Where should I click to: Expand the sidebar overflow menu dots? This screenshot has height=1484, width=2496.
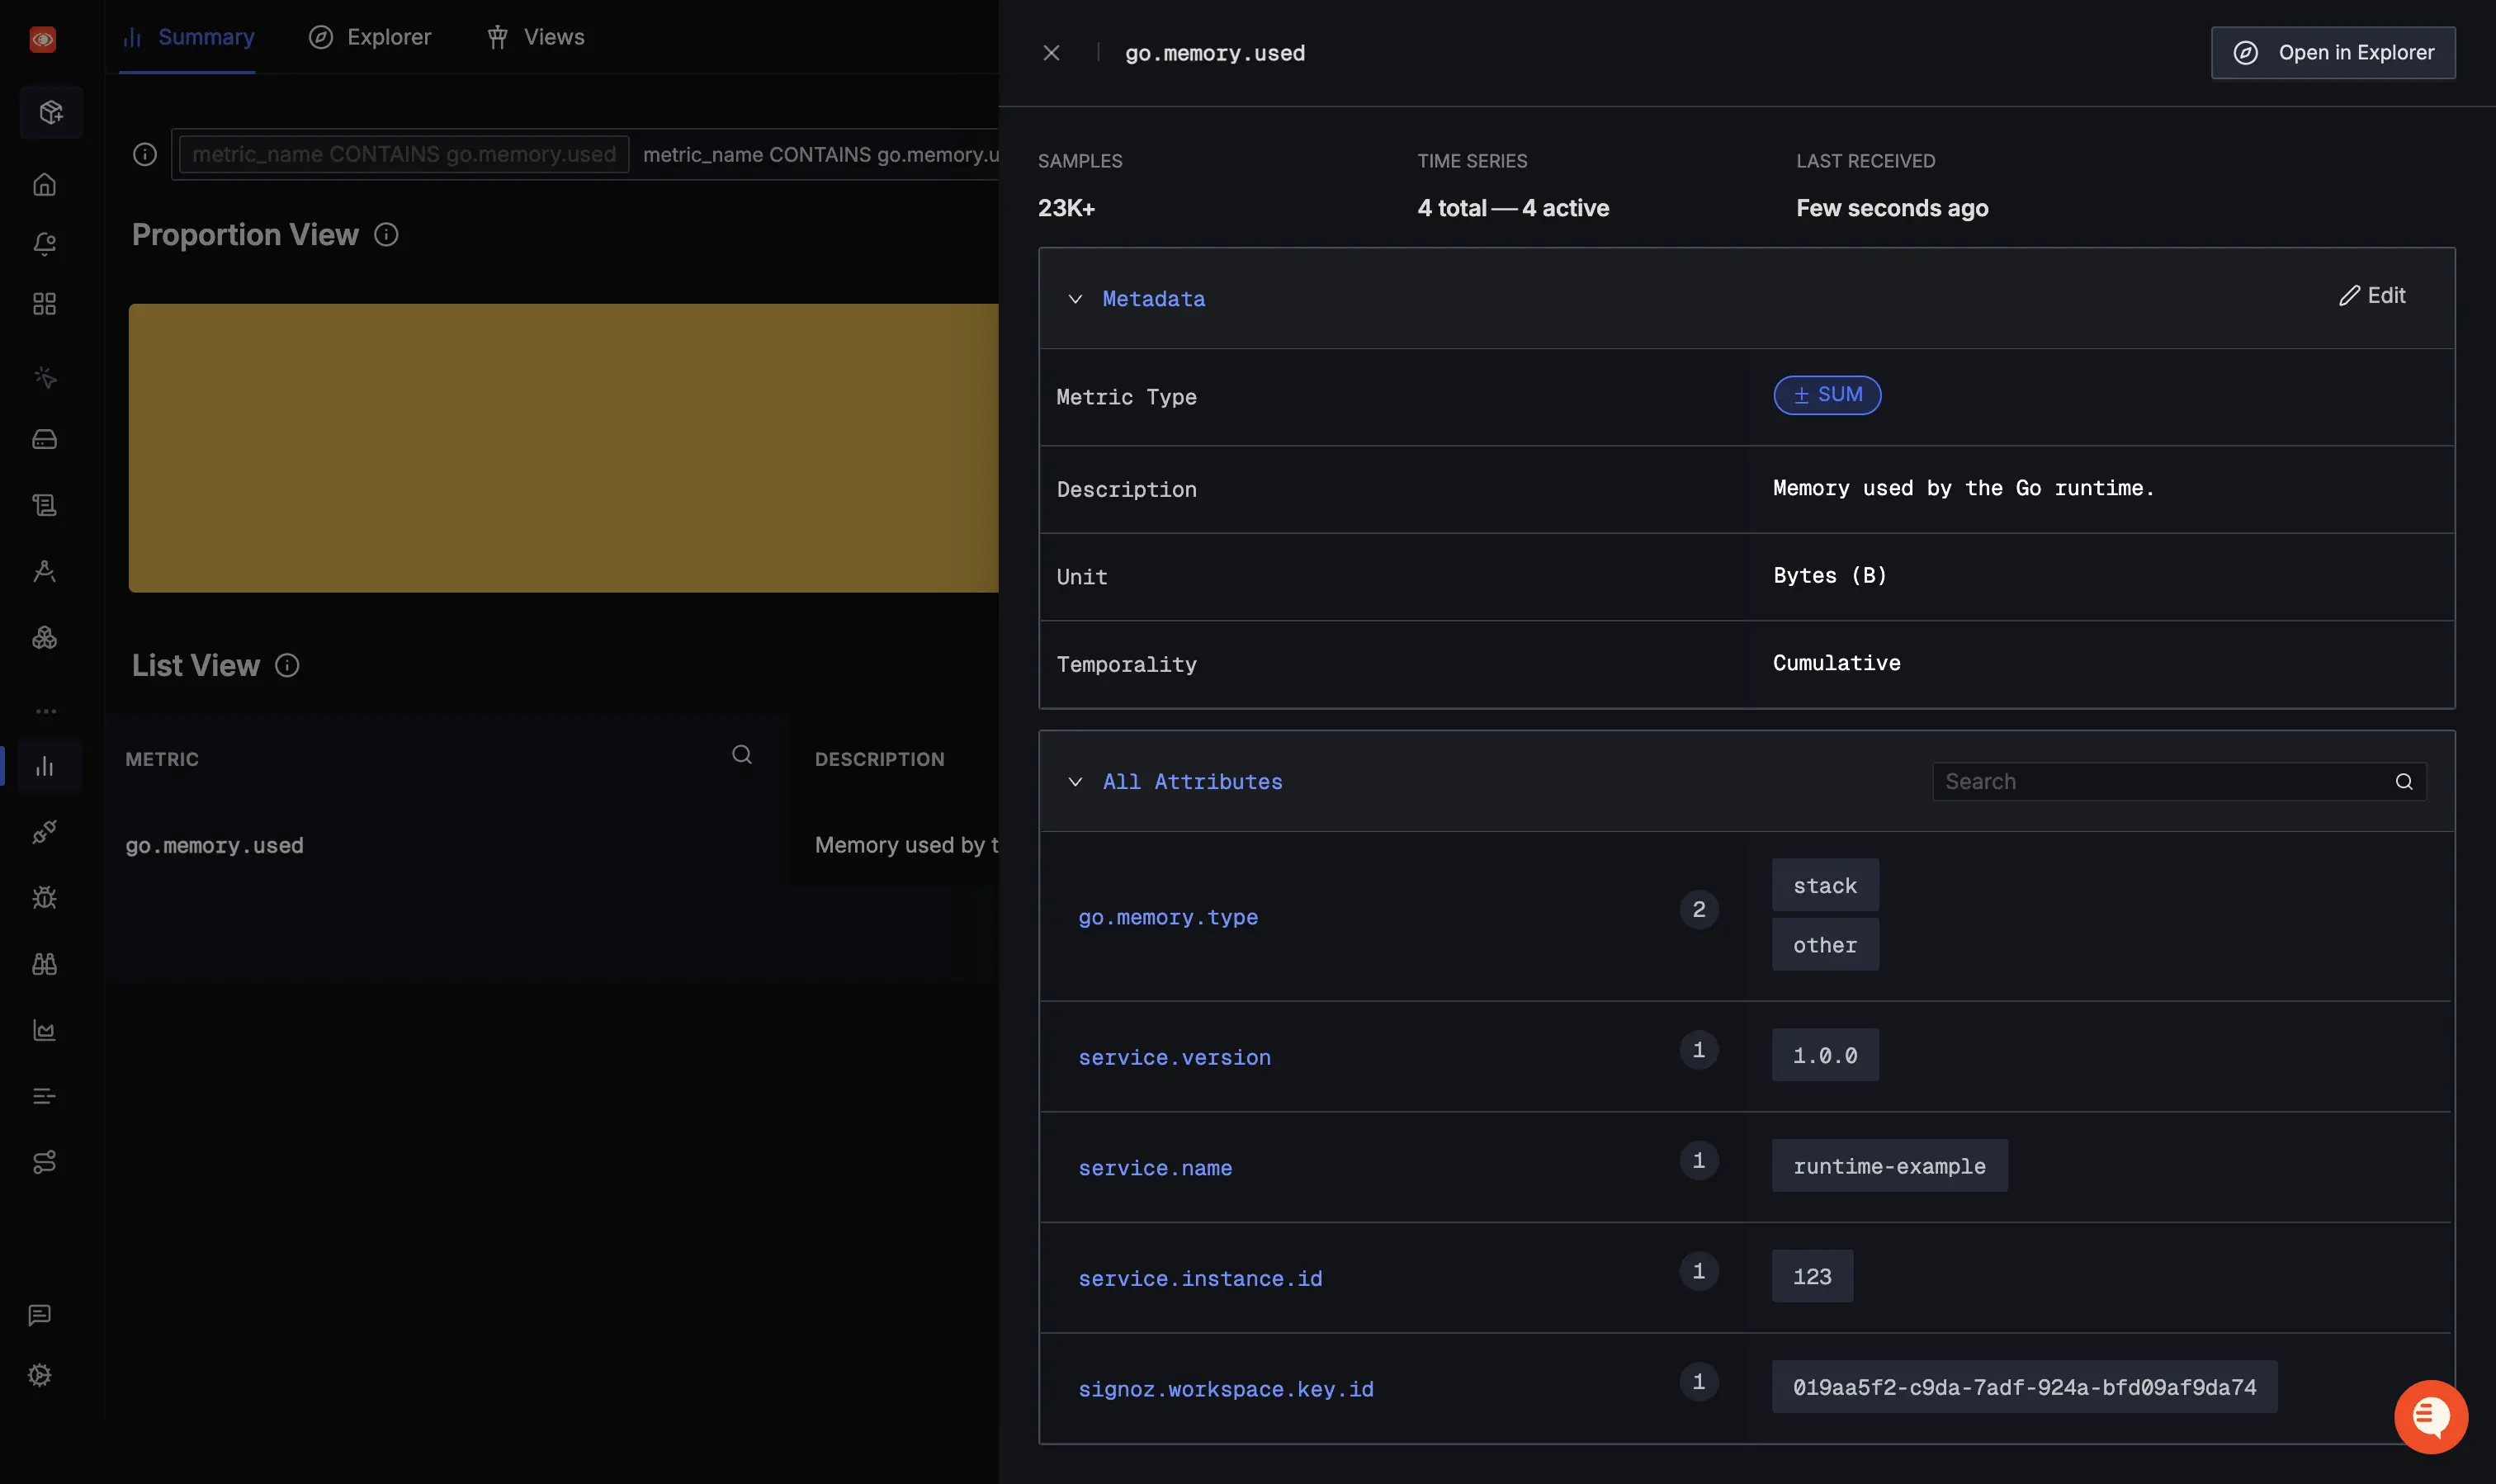point(45,711)
